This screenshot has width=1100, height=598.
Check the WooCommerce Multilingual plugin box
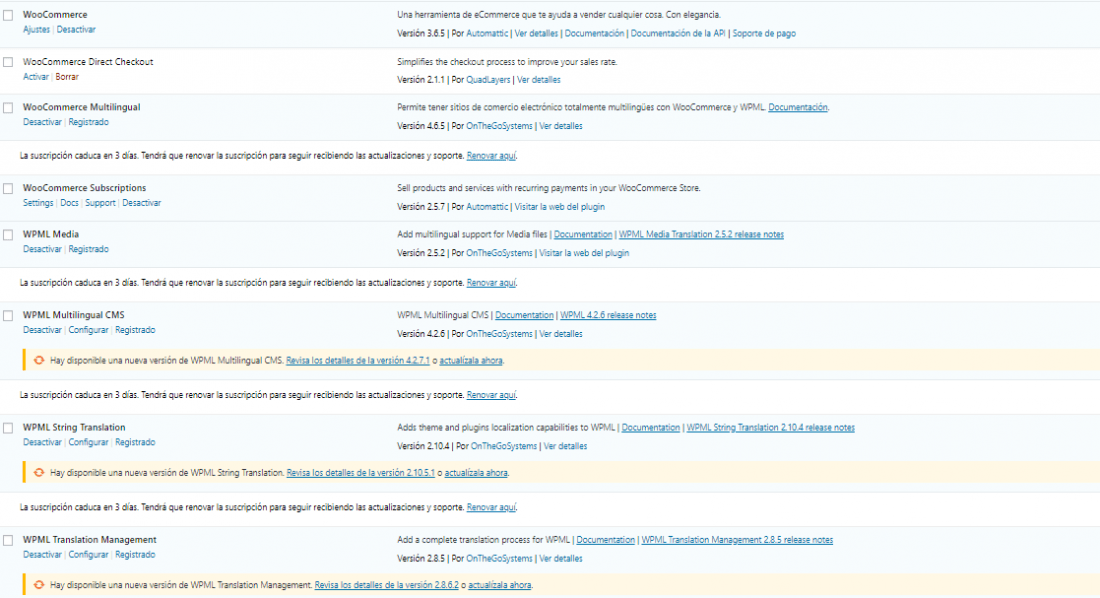point(8,108)
